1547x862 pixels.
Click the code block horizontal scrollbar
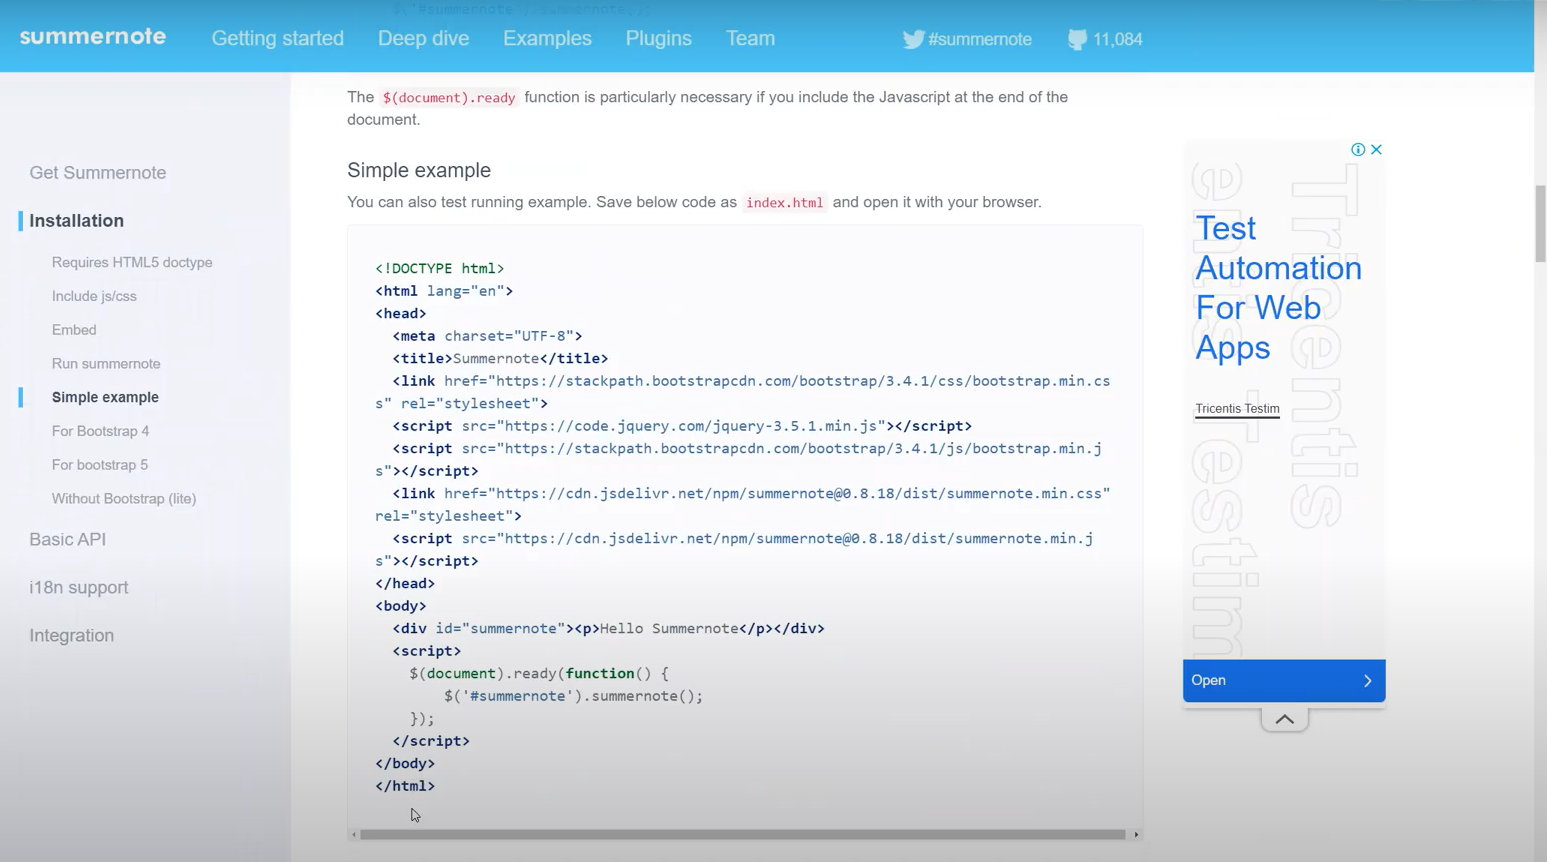[742, 834]
